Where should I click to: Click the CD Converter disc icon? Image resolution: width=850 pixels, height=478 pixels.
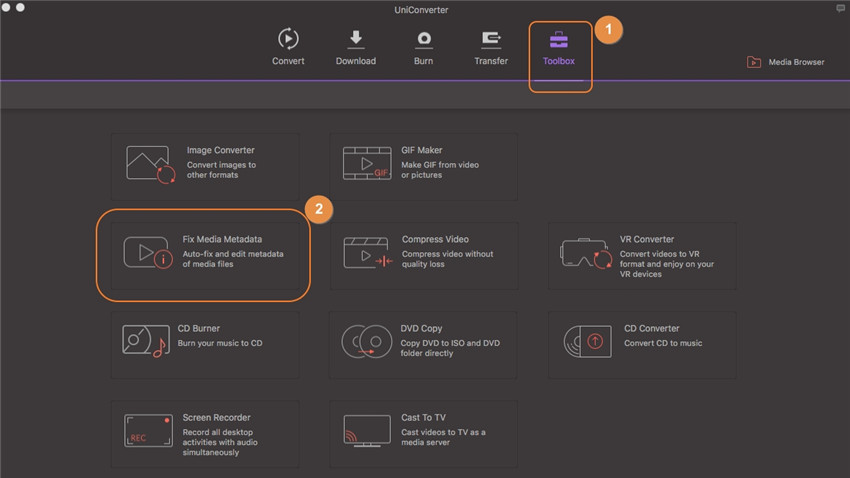pos(587,341)
